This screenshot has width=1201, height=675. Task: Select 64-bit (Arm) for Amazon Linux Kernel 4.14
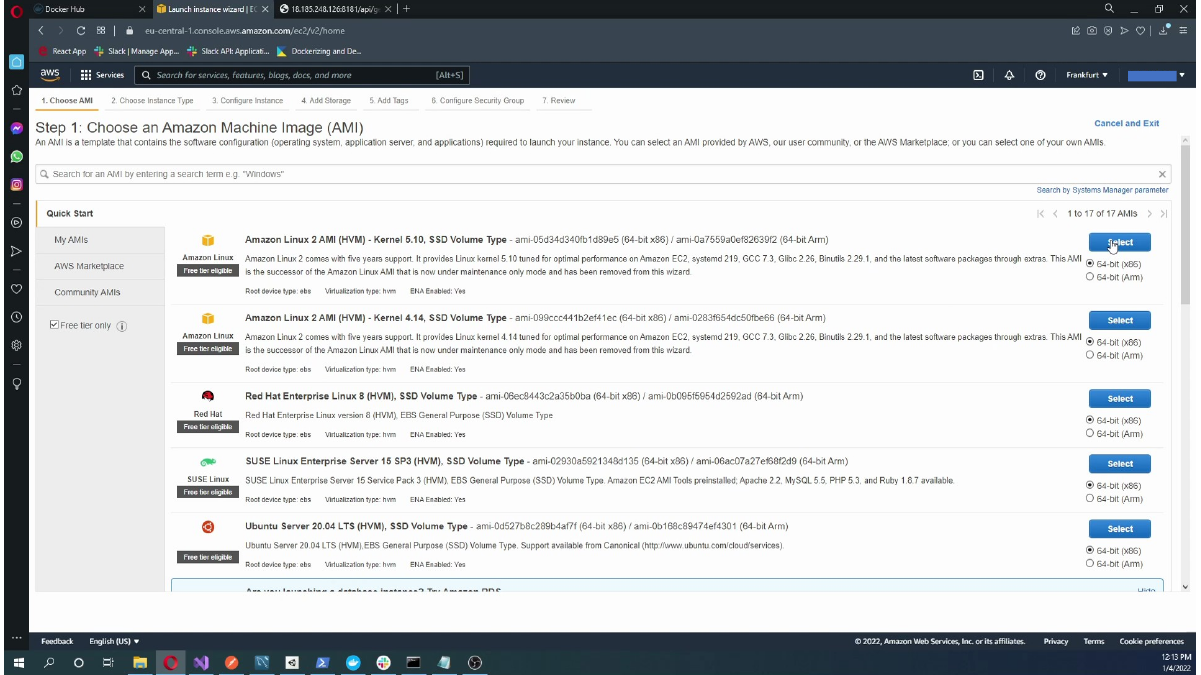[1090, 355]
